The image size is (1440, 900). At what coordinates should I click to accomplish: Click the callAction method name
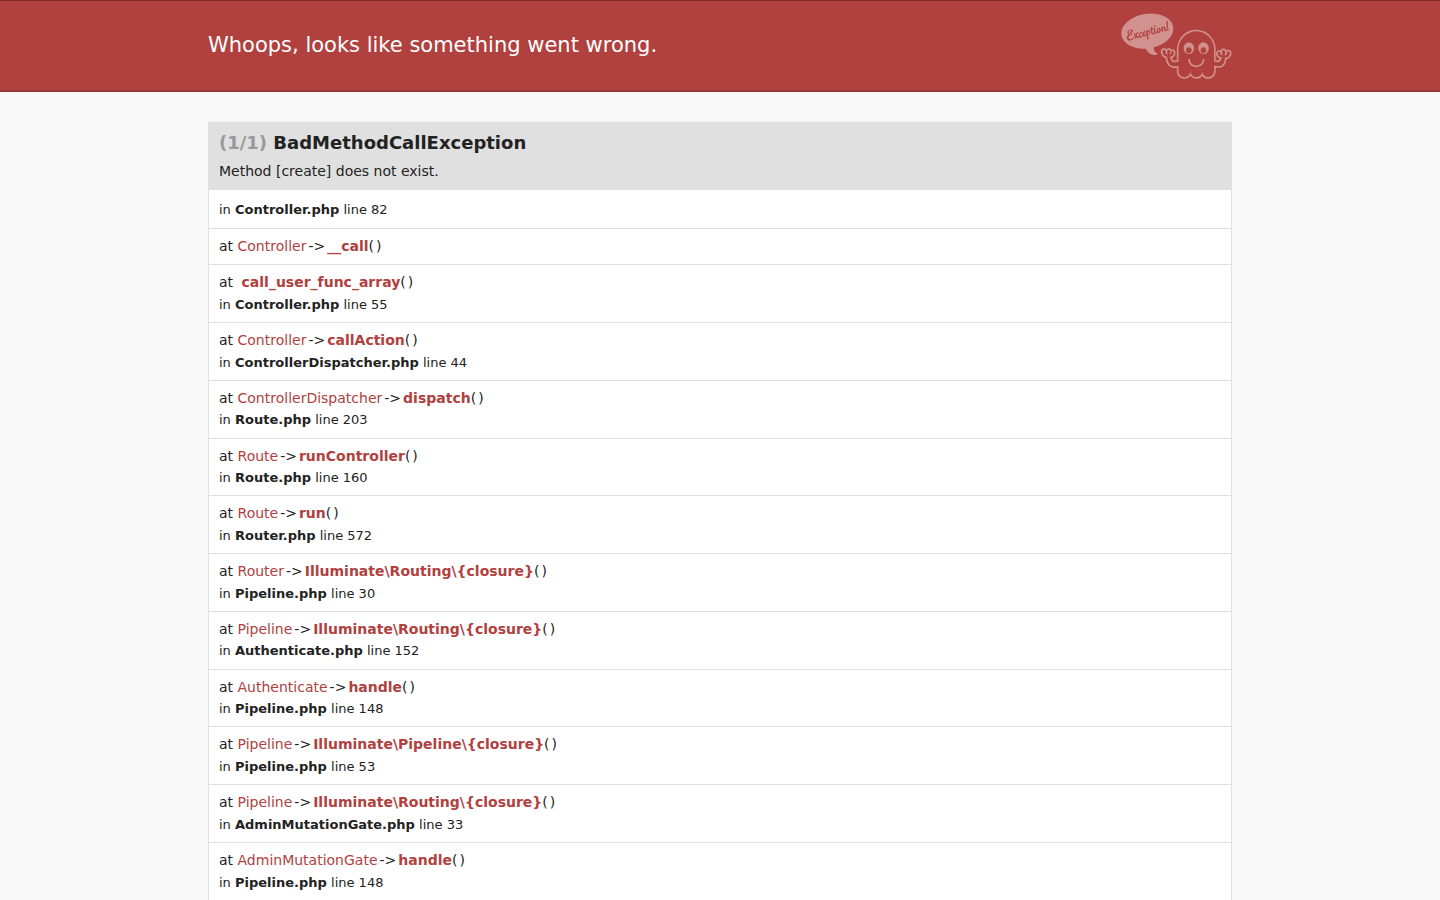pos(366,340)
